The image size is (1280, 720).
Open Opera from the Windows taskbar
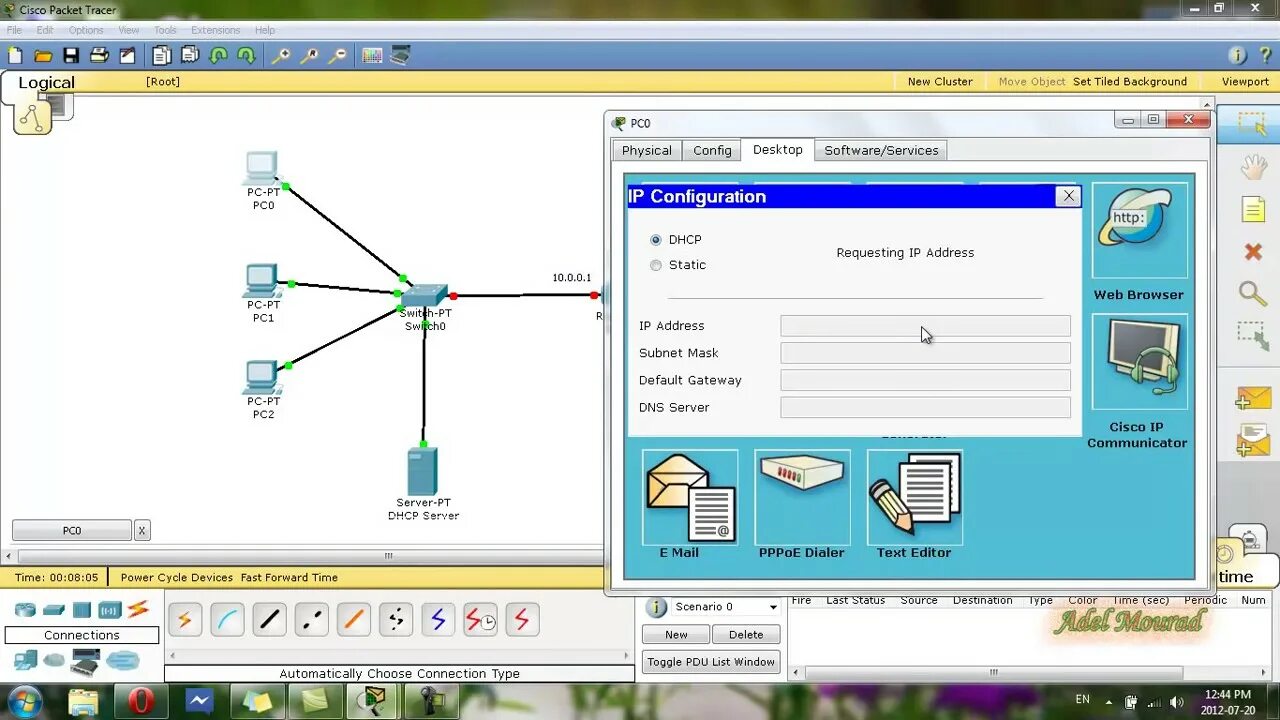[x=141, y=701]
